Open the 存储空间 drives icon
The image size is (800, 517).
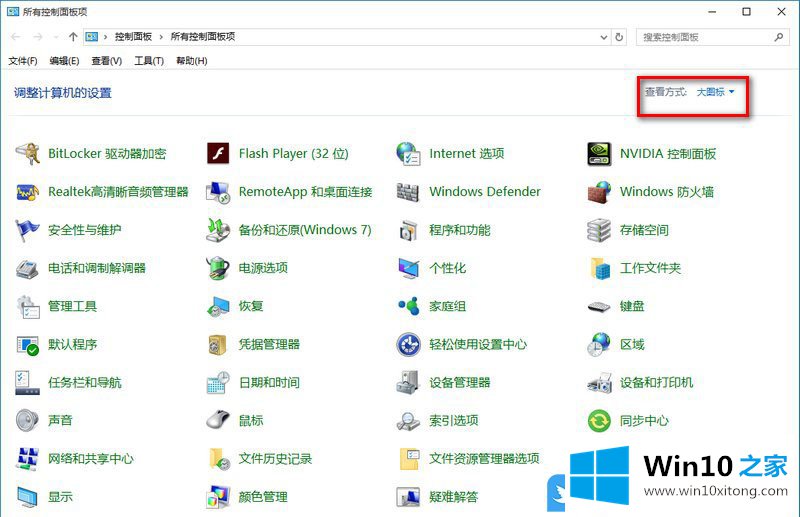[599, 230]
